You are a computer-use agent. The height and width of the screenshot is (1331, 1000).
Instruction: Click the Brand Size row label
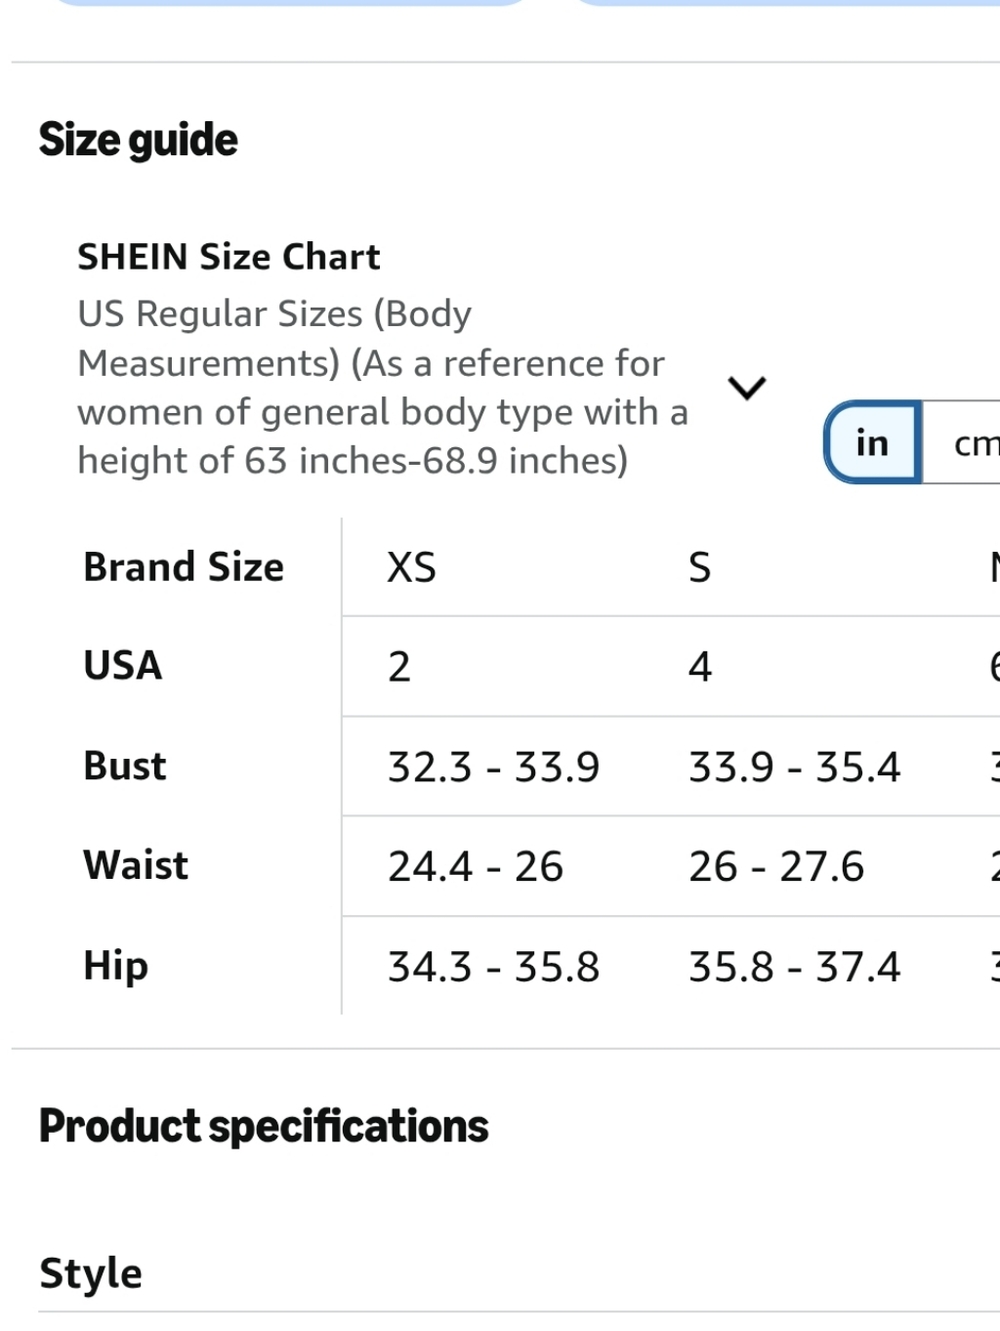[x=184, y=567]
